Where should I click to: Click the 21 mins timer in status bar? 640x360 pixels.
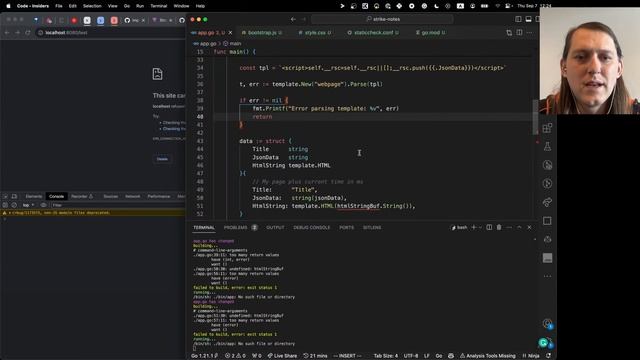pyautogui.click(x=315, y=356)
